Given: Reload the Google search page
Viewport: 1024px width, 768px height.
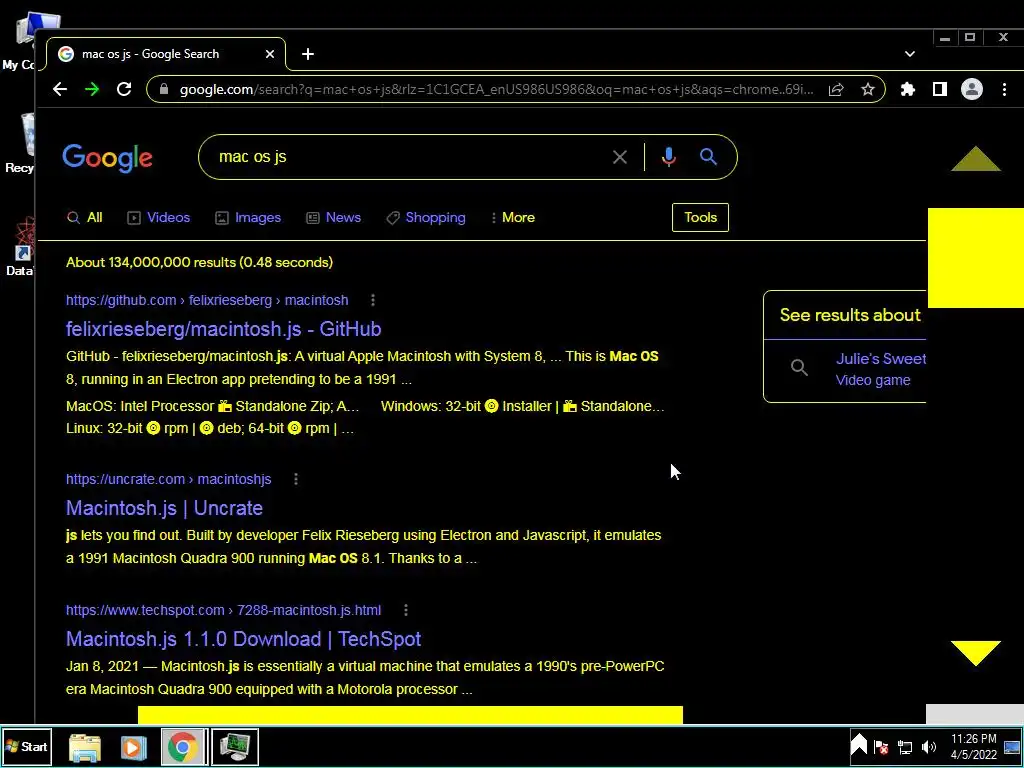Looking at the screenshot, I should [124, 89].
